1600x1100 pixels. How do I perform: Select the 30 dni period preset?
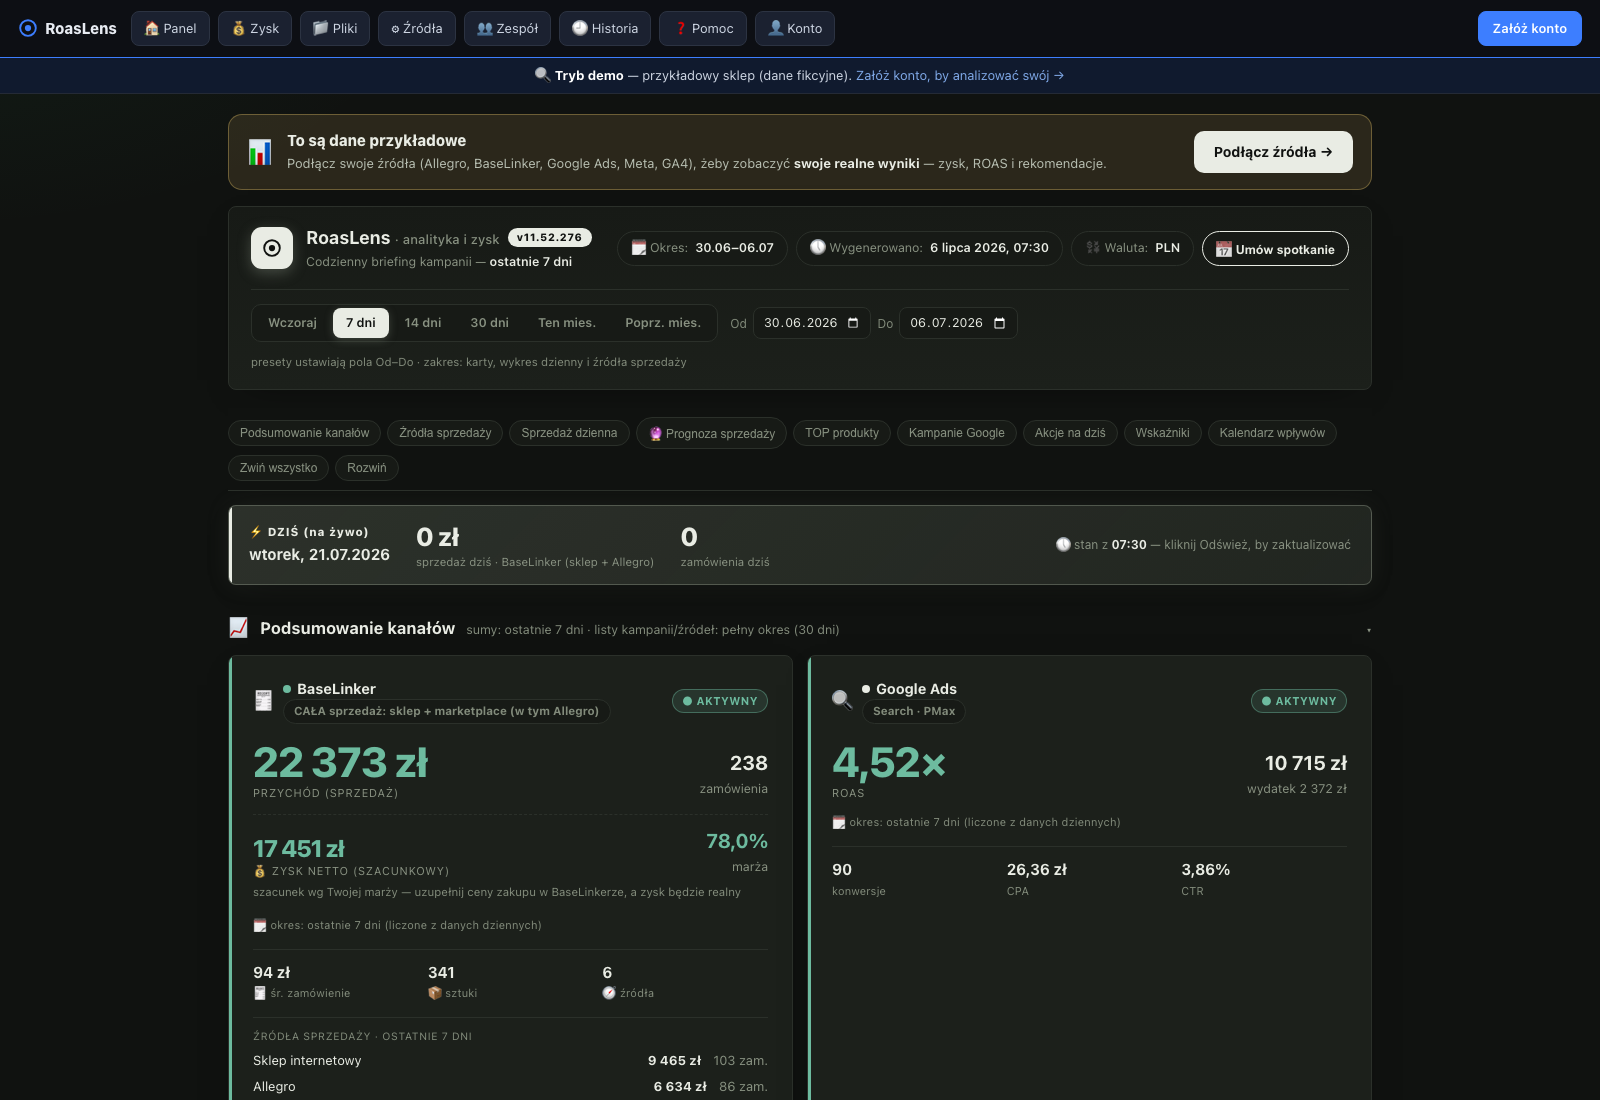(490, 323)
